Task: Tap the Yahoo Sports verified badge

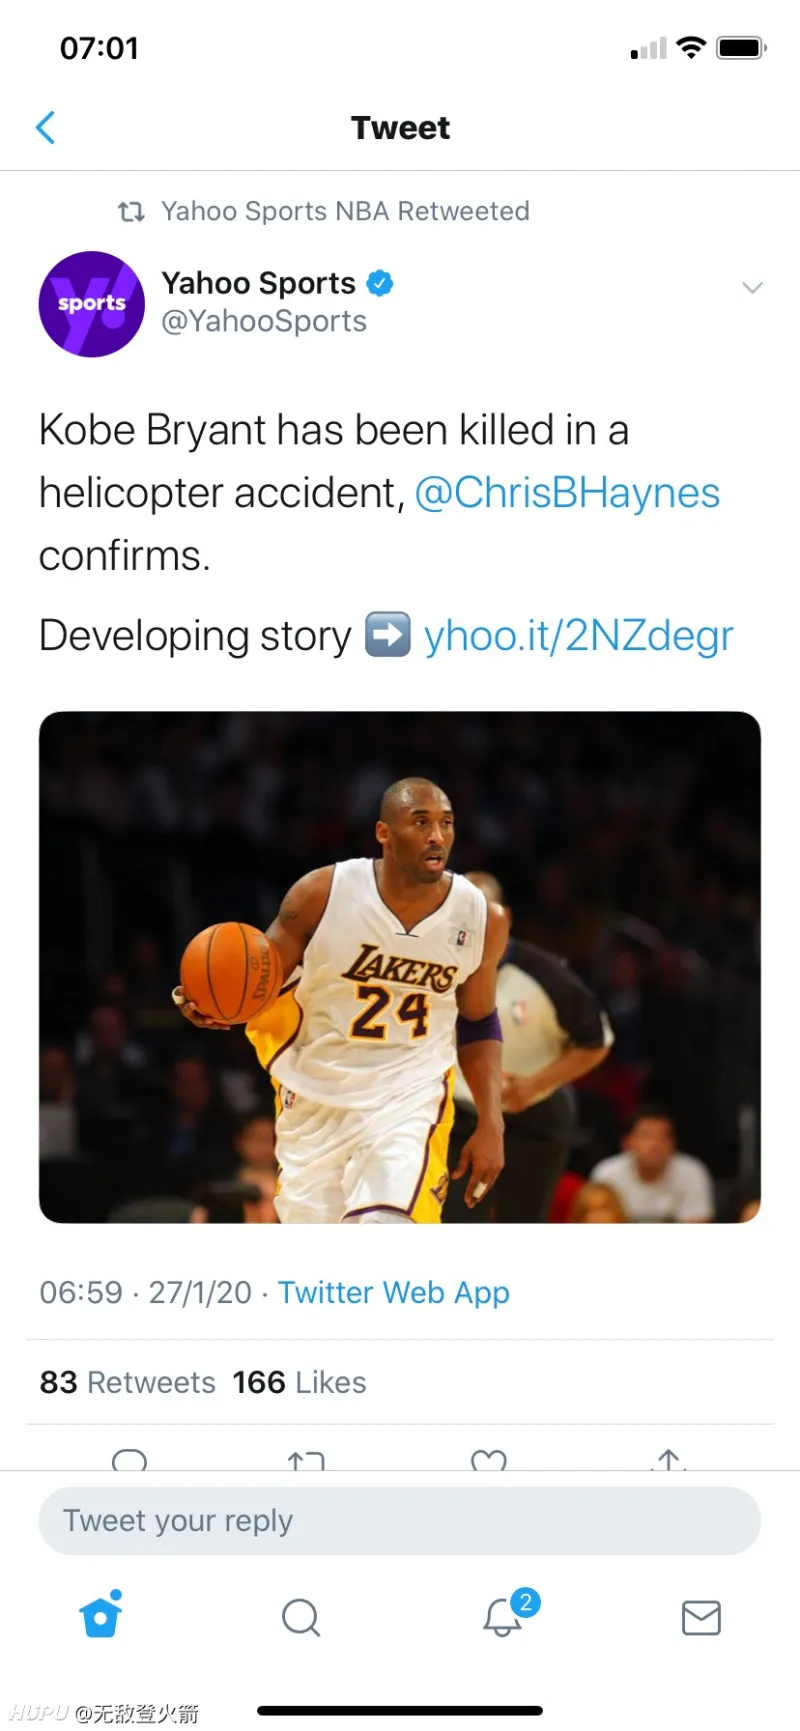Action: 380,283
